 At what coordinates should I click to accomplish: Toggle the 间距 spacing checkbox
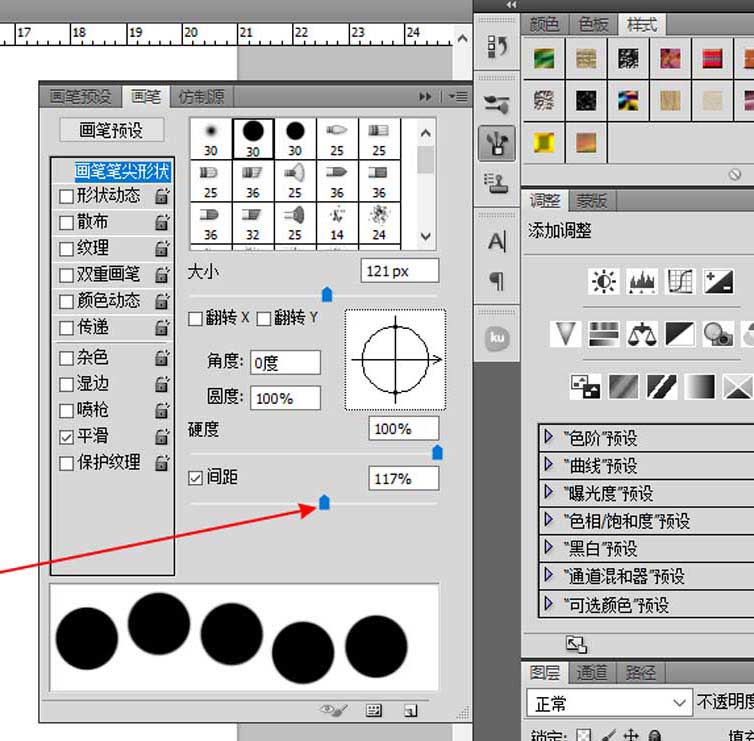195,477
